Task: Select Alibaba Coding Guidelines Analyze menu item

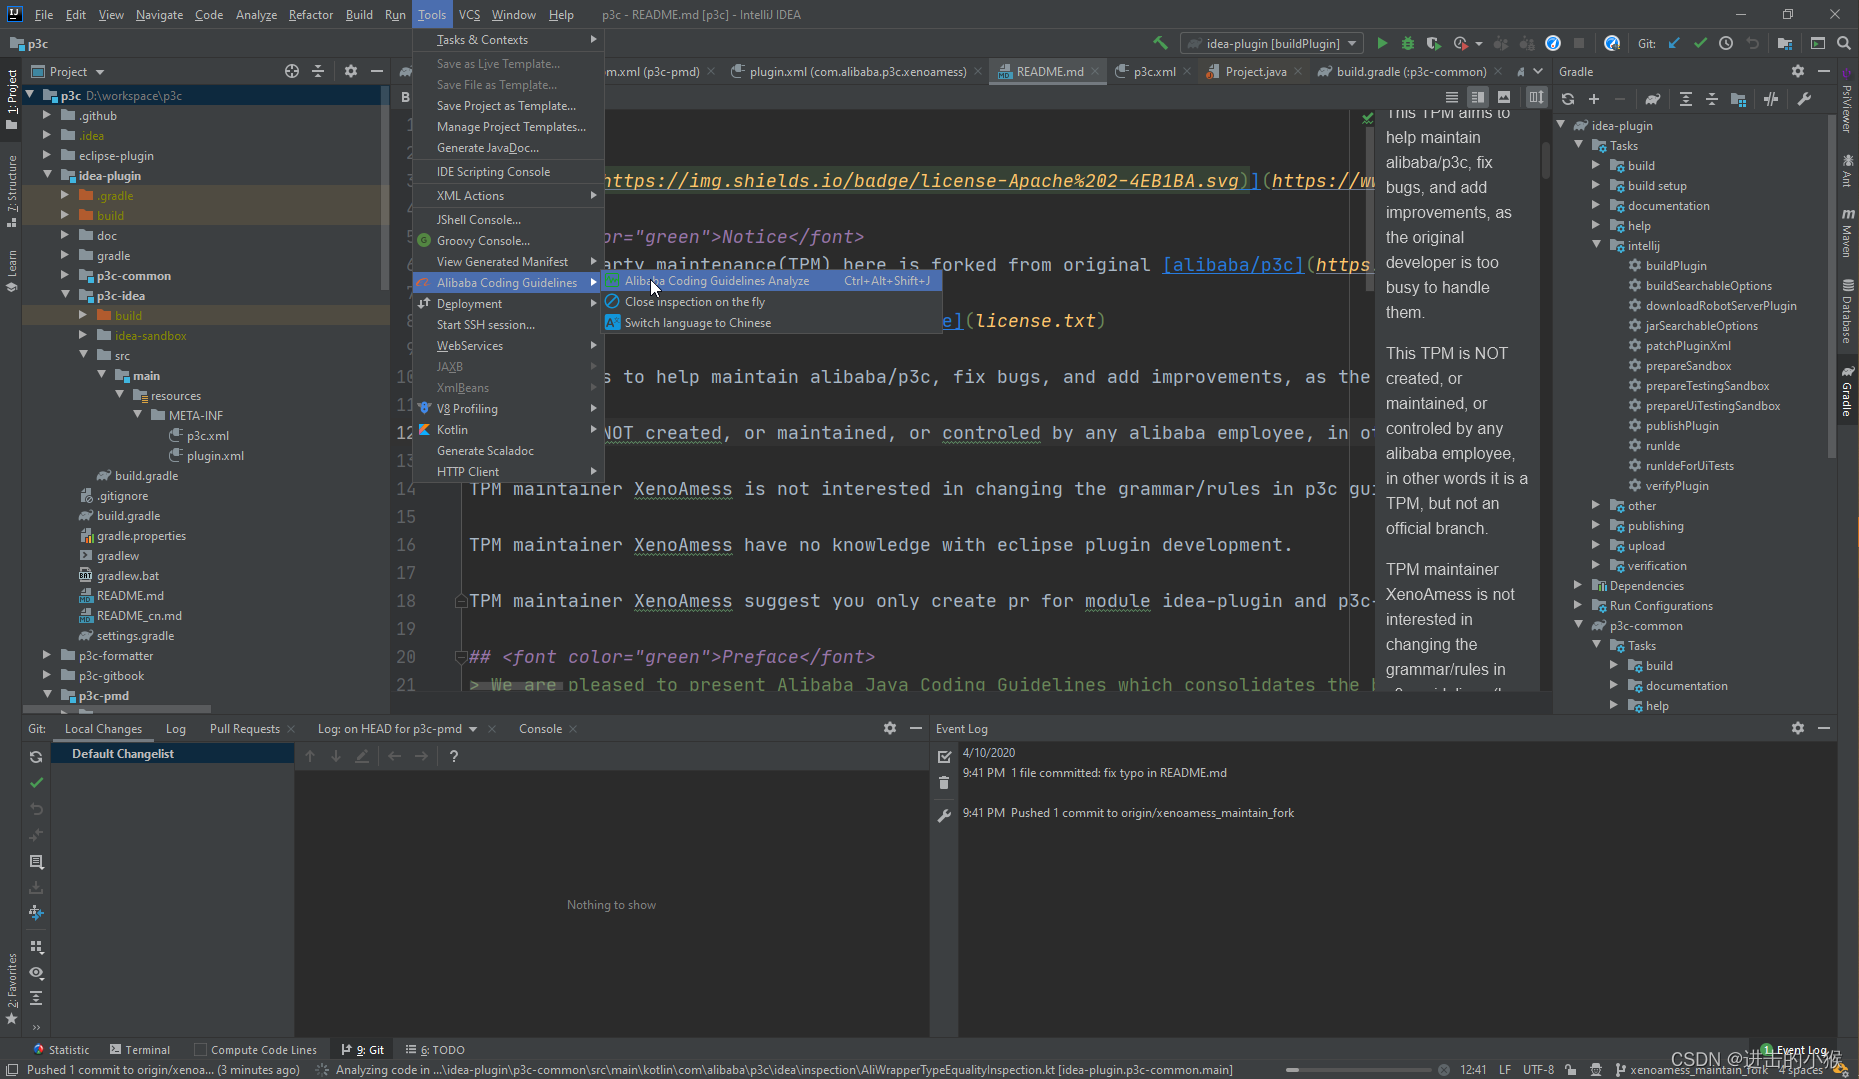Action: point(771,281)
